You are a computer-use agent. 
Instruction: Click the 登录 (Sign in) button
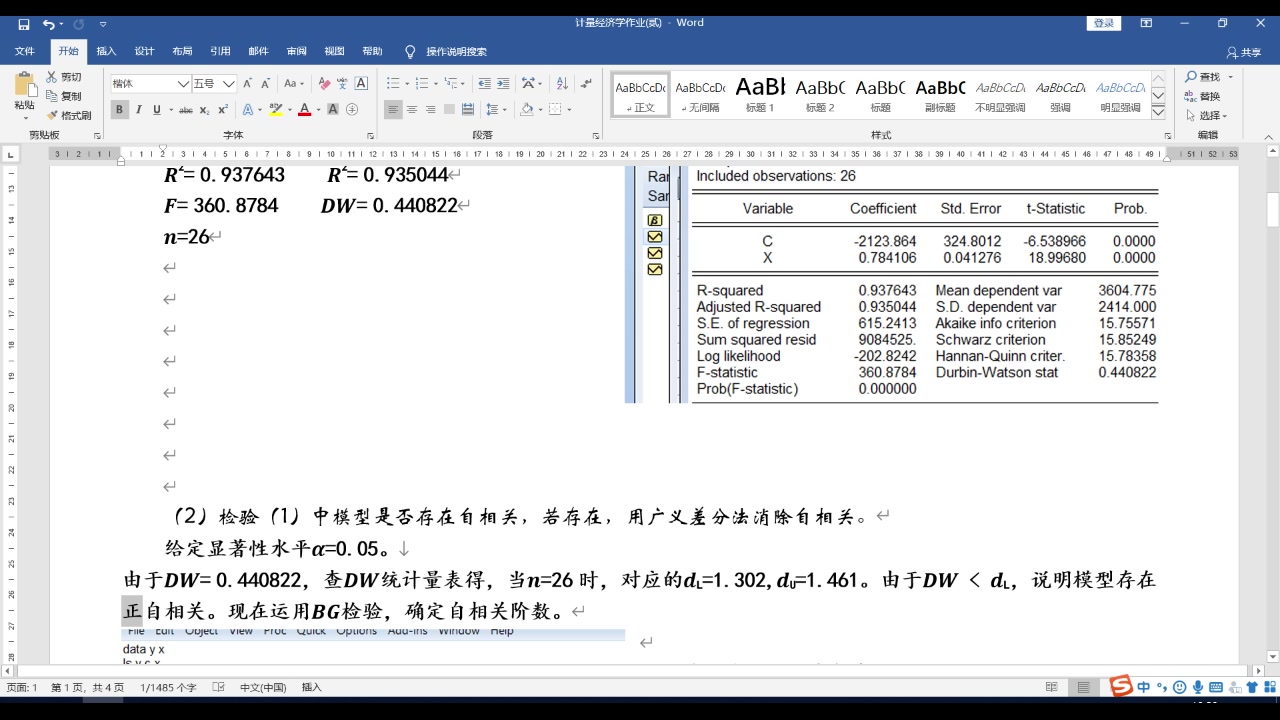coord(1104,23)
